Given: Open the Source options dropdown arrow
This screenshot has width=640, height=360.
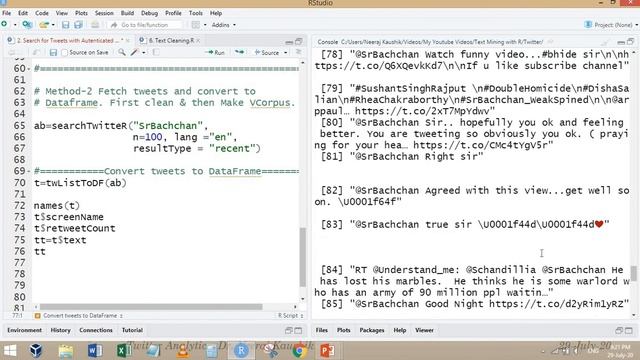Looking at the screenshot, I should (285, 53).
